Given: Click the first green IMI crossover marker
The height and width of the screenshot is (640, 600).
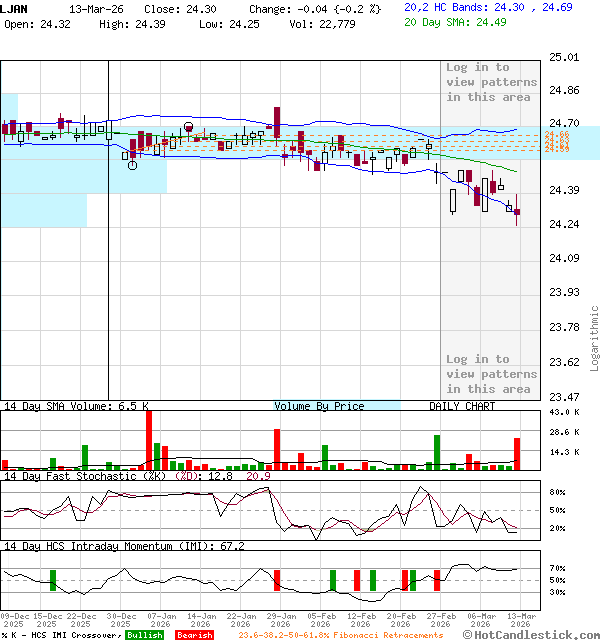Looking at the screenshot, I should pos(52,580).
